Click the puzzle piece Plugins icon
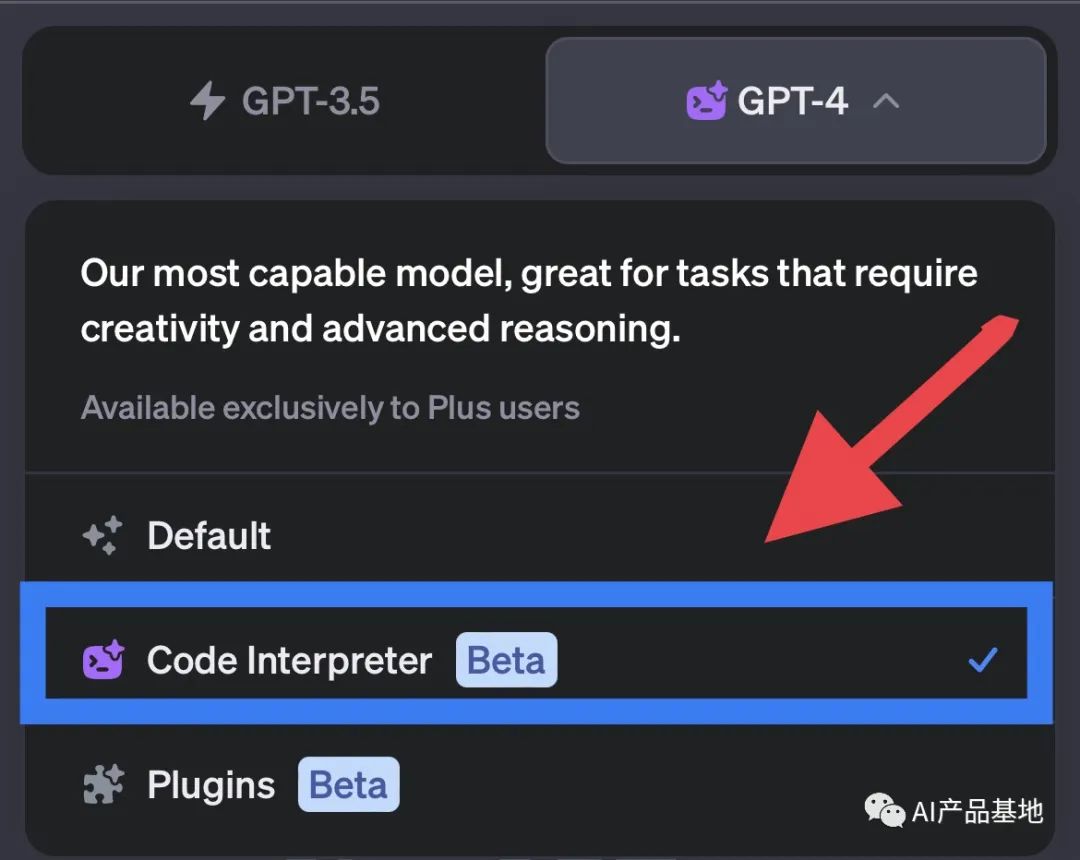The width and height of the screenshot is (1080, 860). [x=103, y=784]
